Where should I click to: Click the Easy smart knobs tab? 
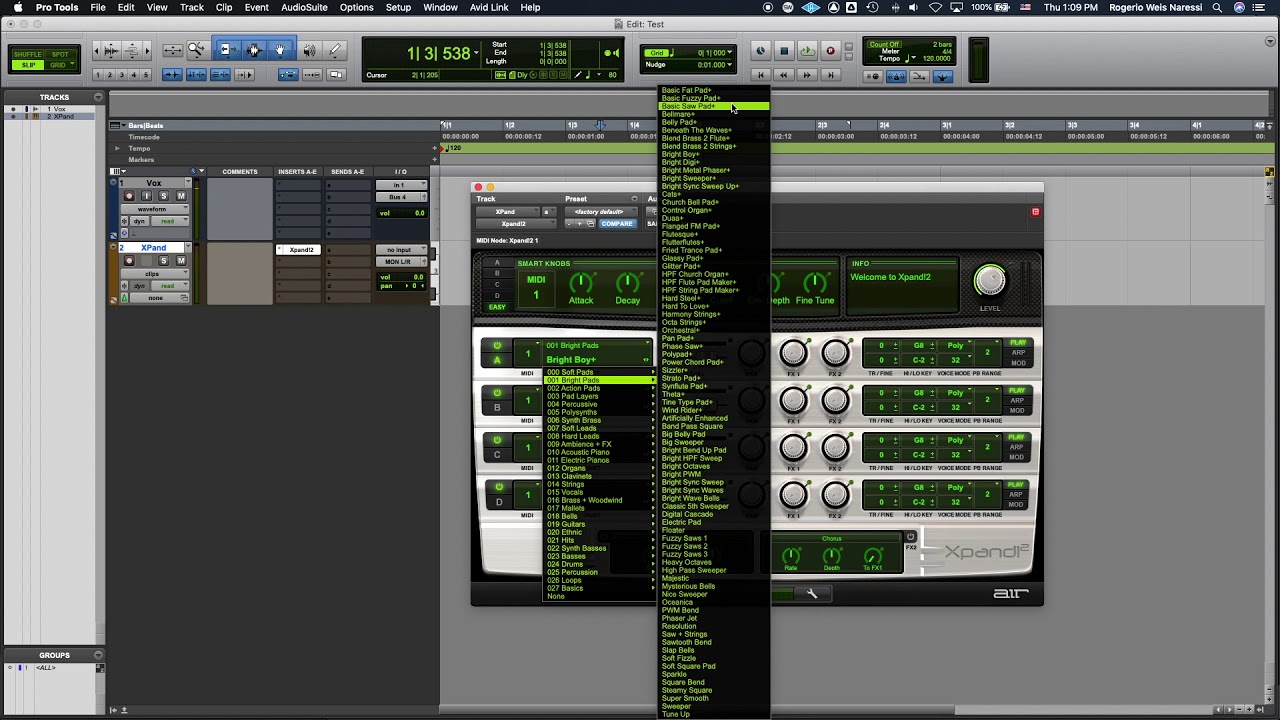tap(497, 307)
